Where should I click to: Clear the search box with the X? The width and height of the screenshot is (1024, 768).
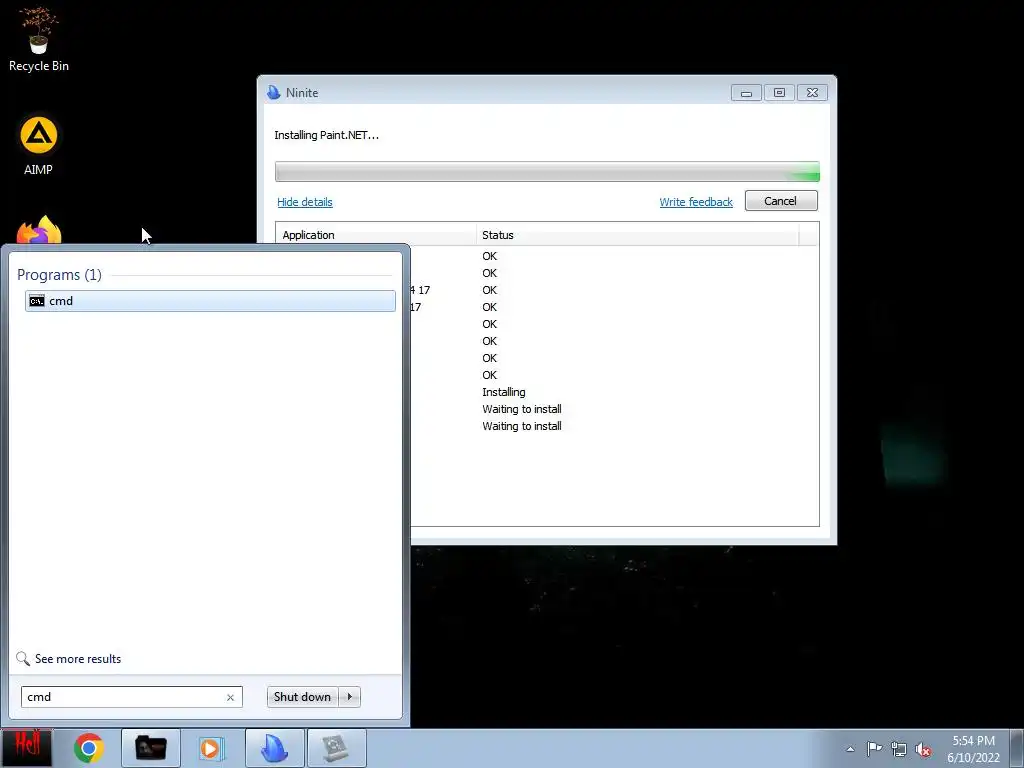click(x=230, y=697)
